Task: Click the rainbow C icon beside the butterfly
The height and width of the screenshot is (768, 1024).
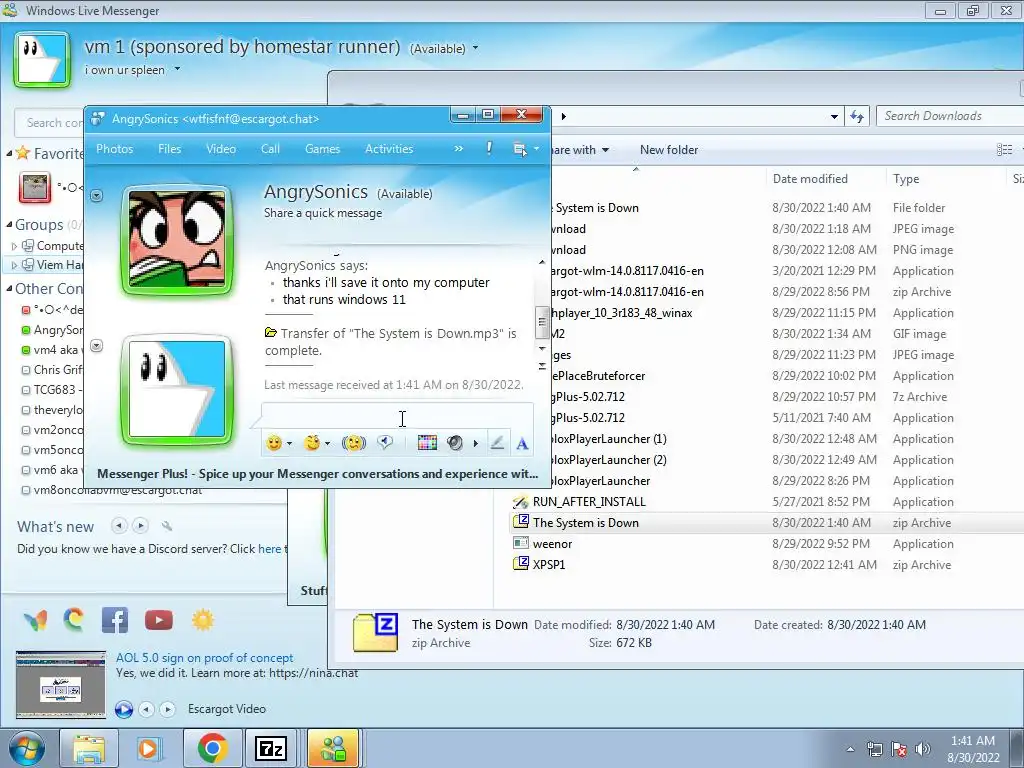Action: tap(74, 618)
